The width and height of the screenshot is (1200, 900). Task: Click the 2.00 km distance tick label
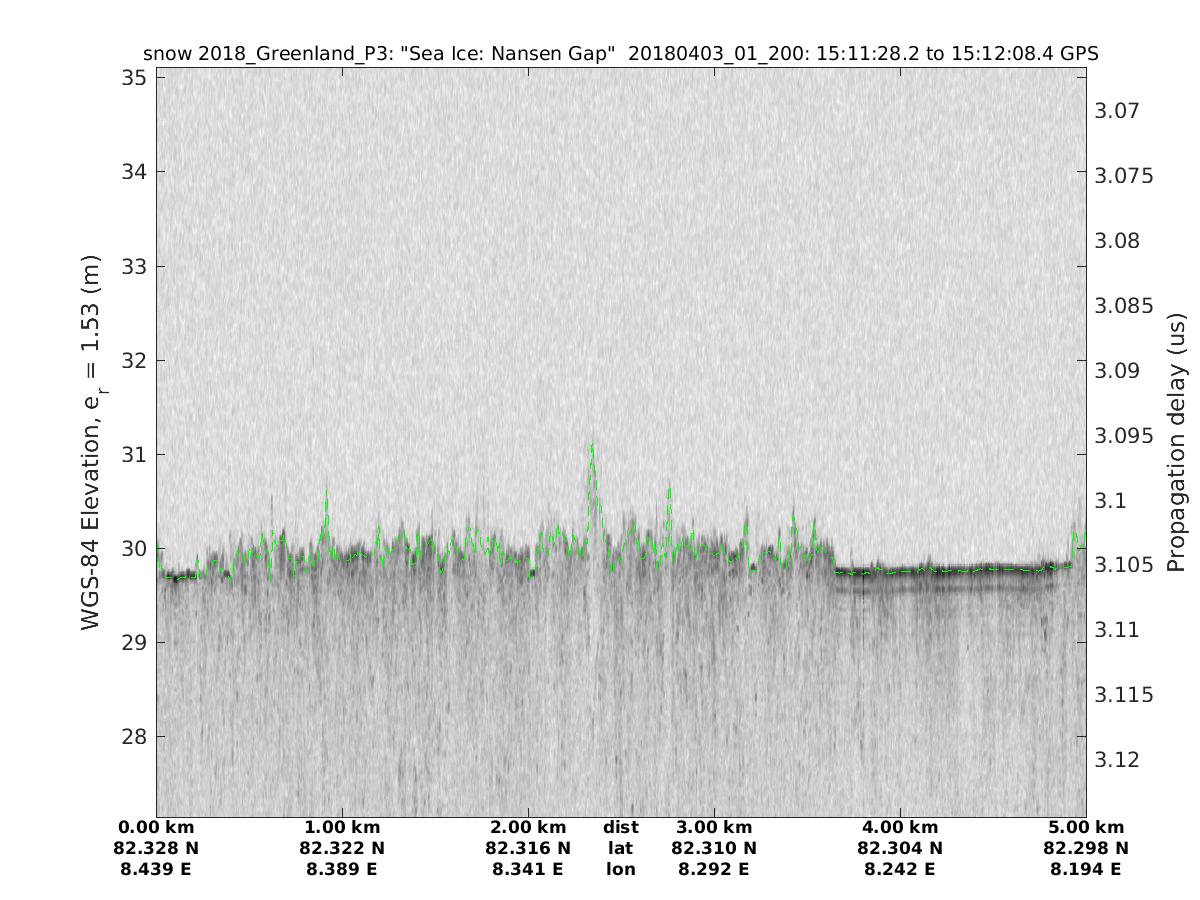528,828
